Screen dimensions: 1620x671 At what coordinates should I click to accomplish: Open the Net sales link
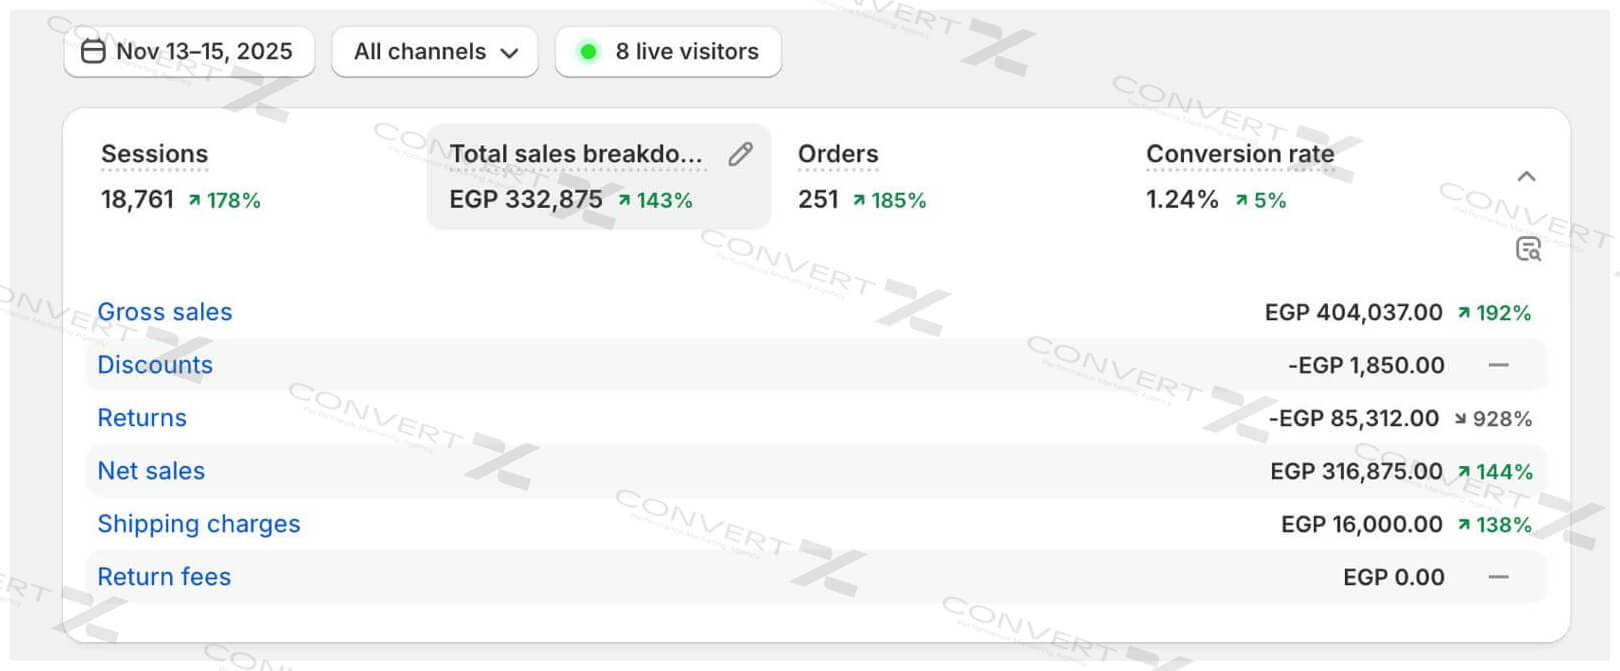point(151,471)
